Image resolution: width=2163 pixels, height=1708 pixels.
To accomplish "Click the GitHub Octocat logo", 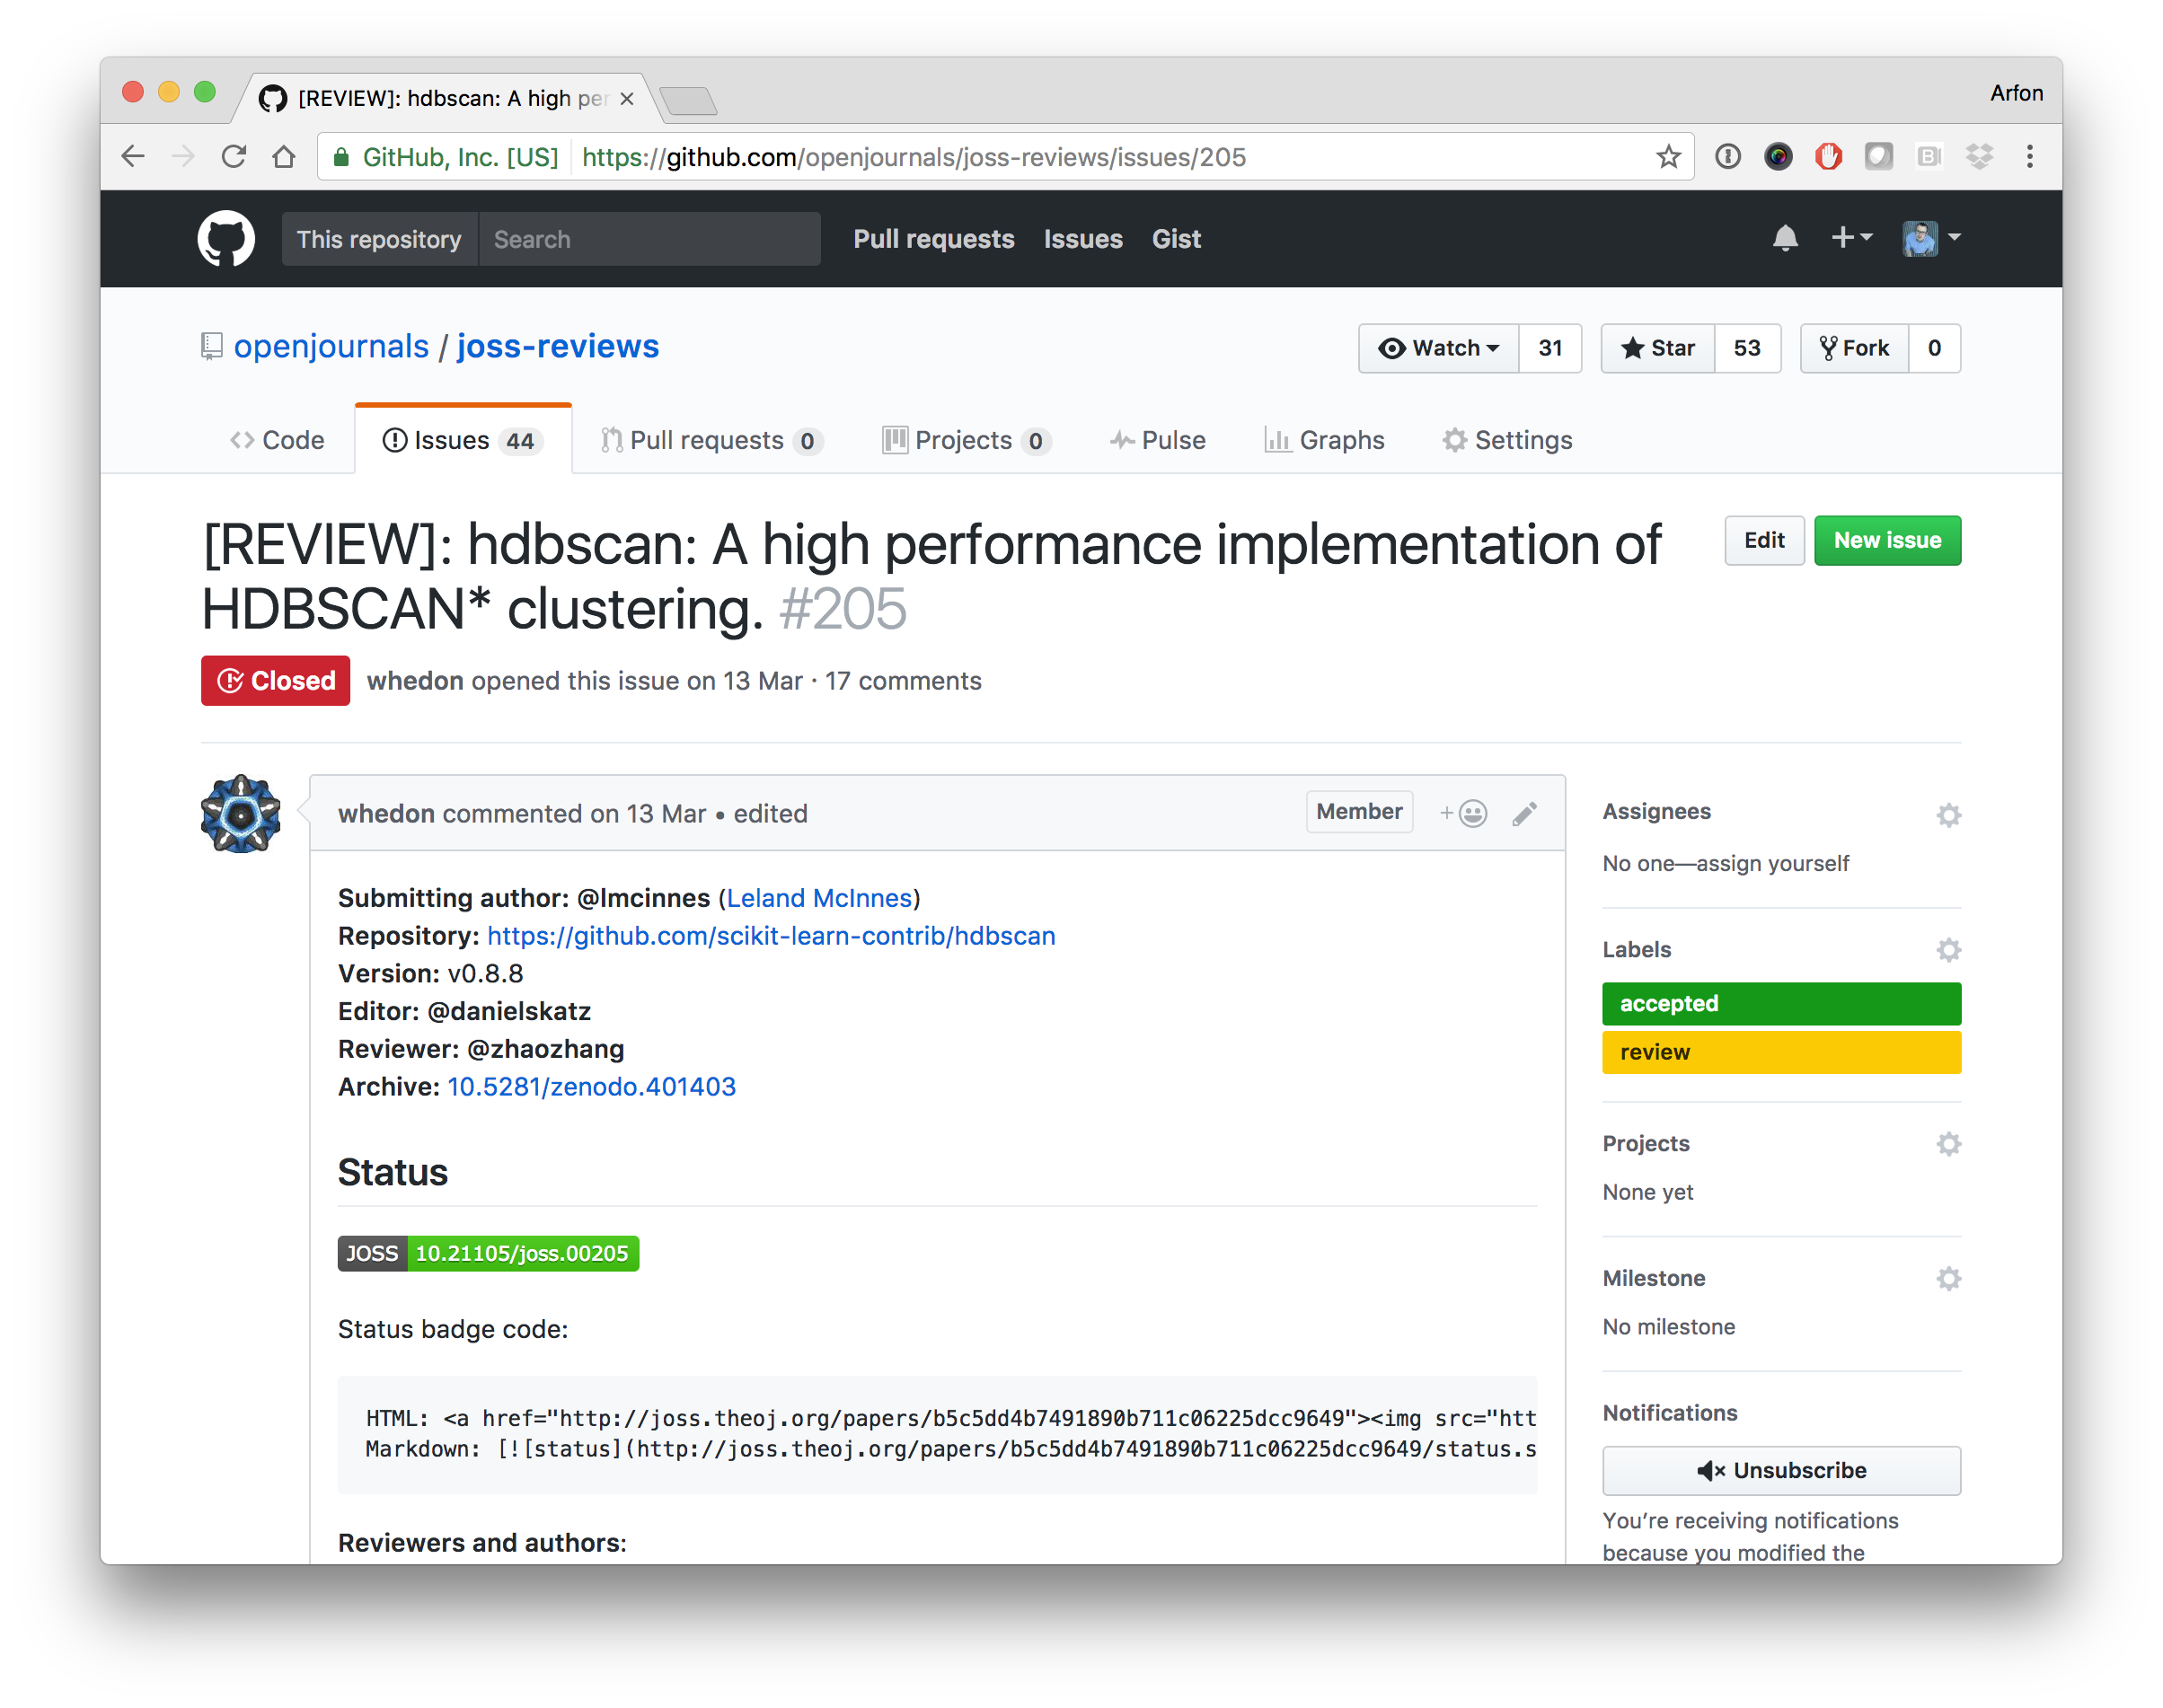I will tap(226, 238).
